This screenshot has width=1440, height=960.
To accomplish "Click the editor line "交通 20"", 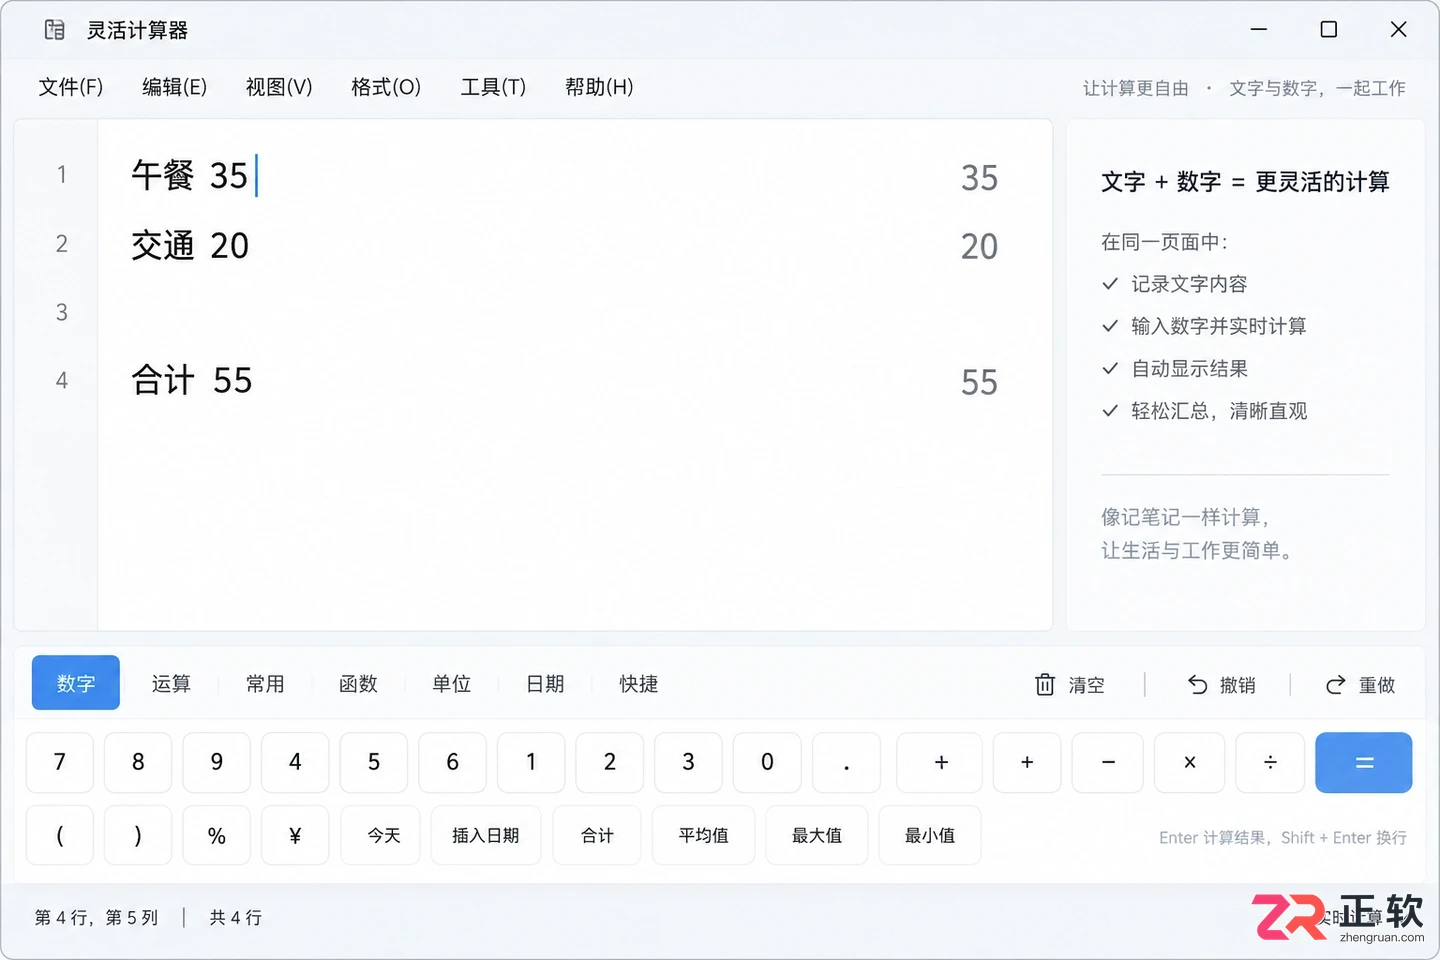I will [x=190, y=245].
